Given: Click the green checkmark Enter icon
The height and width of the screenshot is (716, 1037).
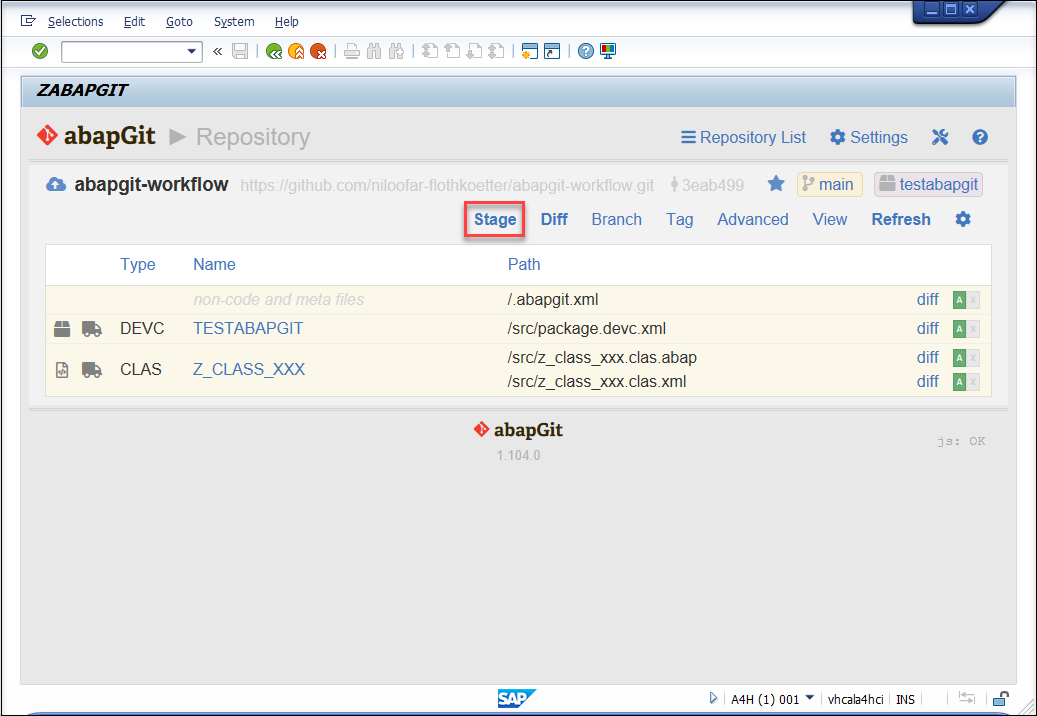Looking at the screenshot, I should 40,51.
